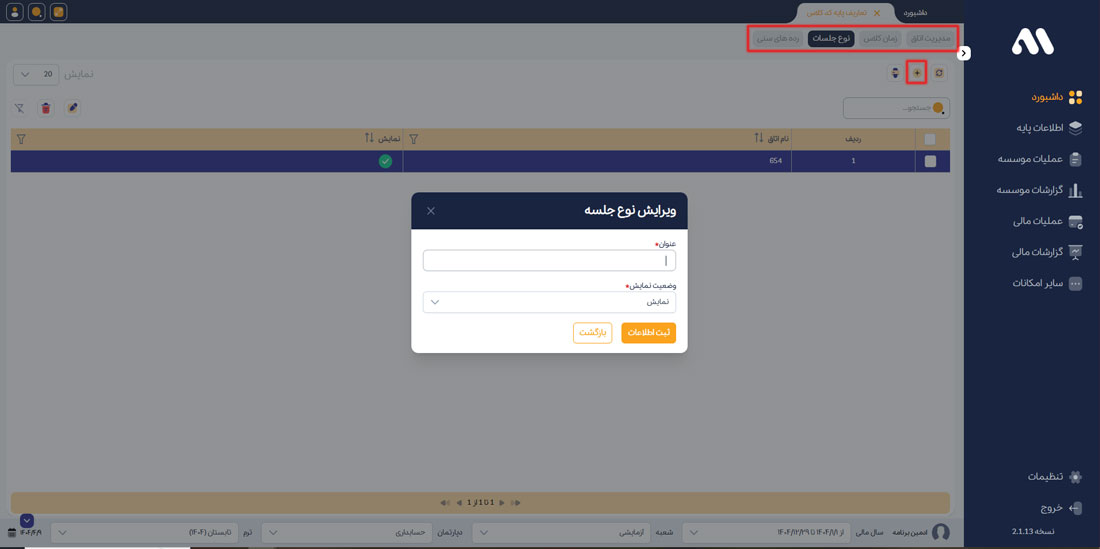Click the refresh icon in the toolbar

939,73
